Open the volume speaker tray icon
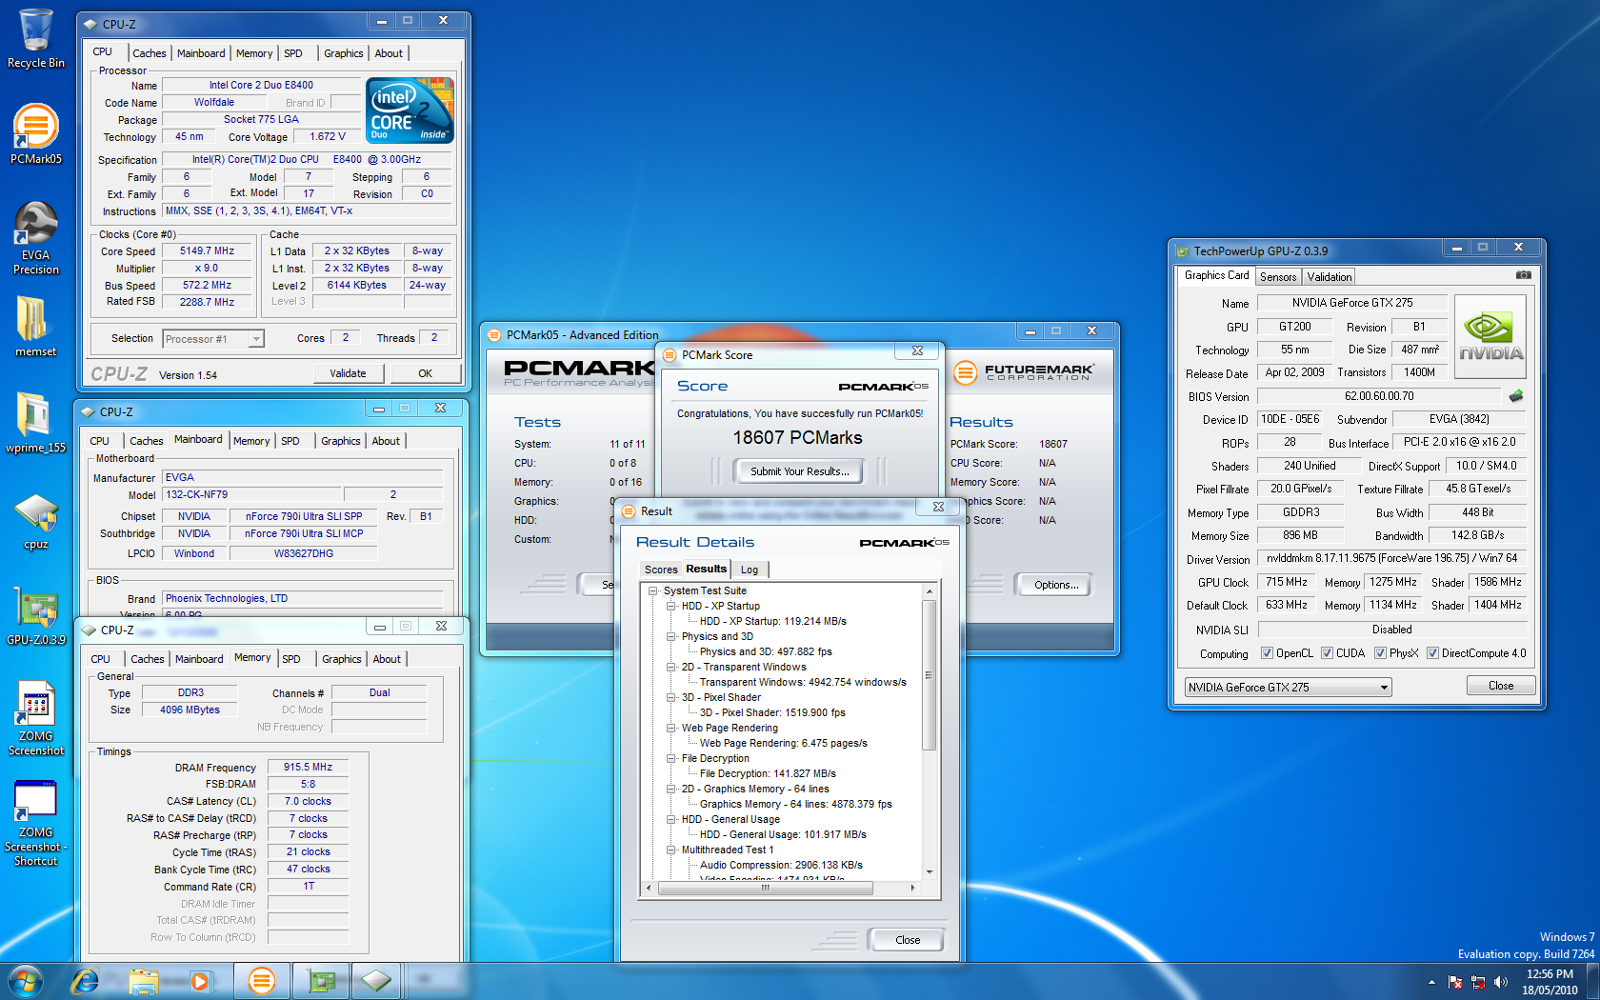 pyautogui.click(x=1500, y=982)
